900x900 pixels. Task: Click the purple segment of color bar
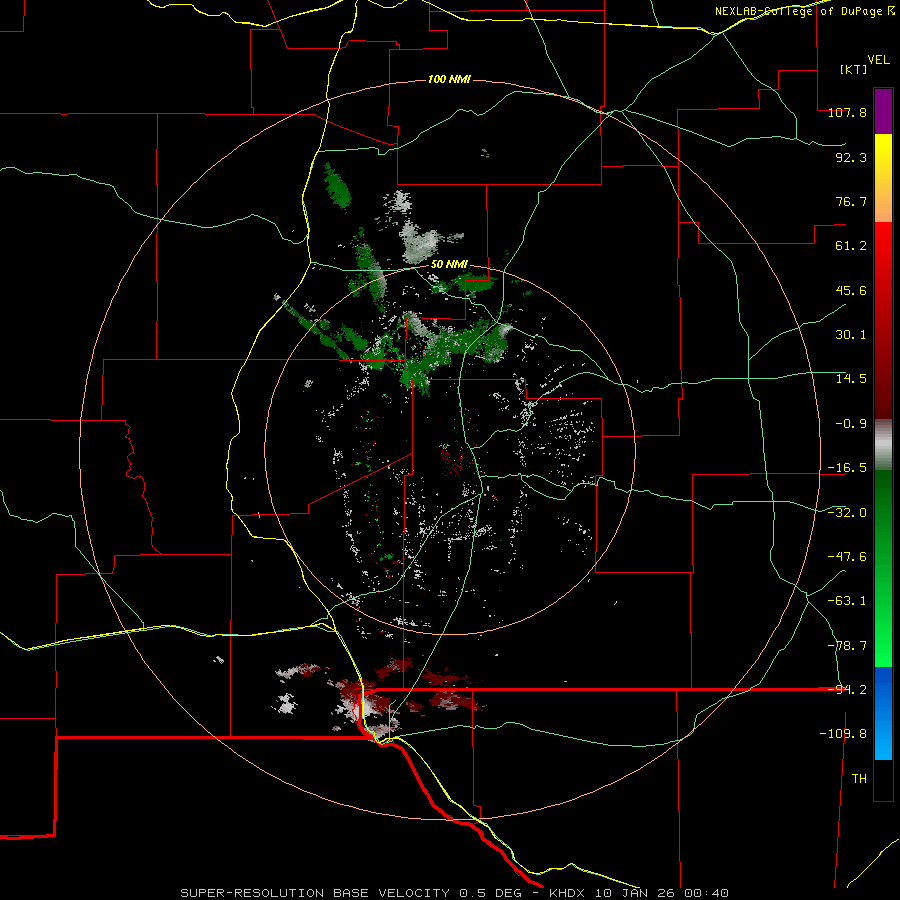(x=883, y=111)
